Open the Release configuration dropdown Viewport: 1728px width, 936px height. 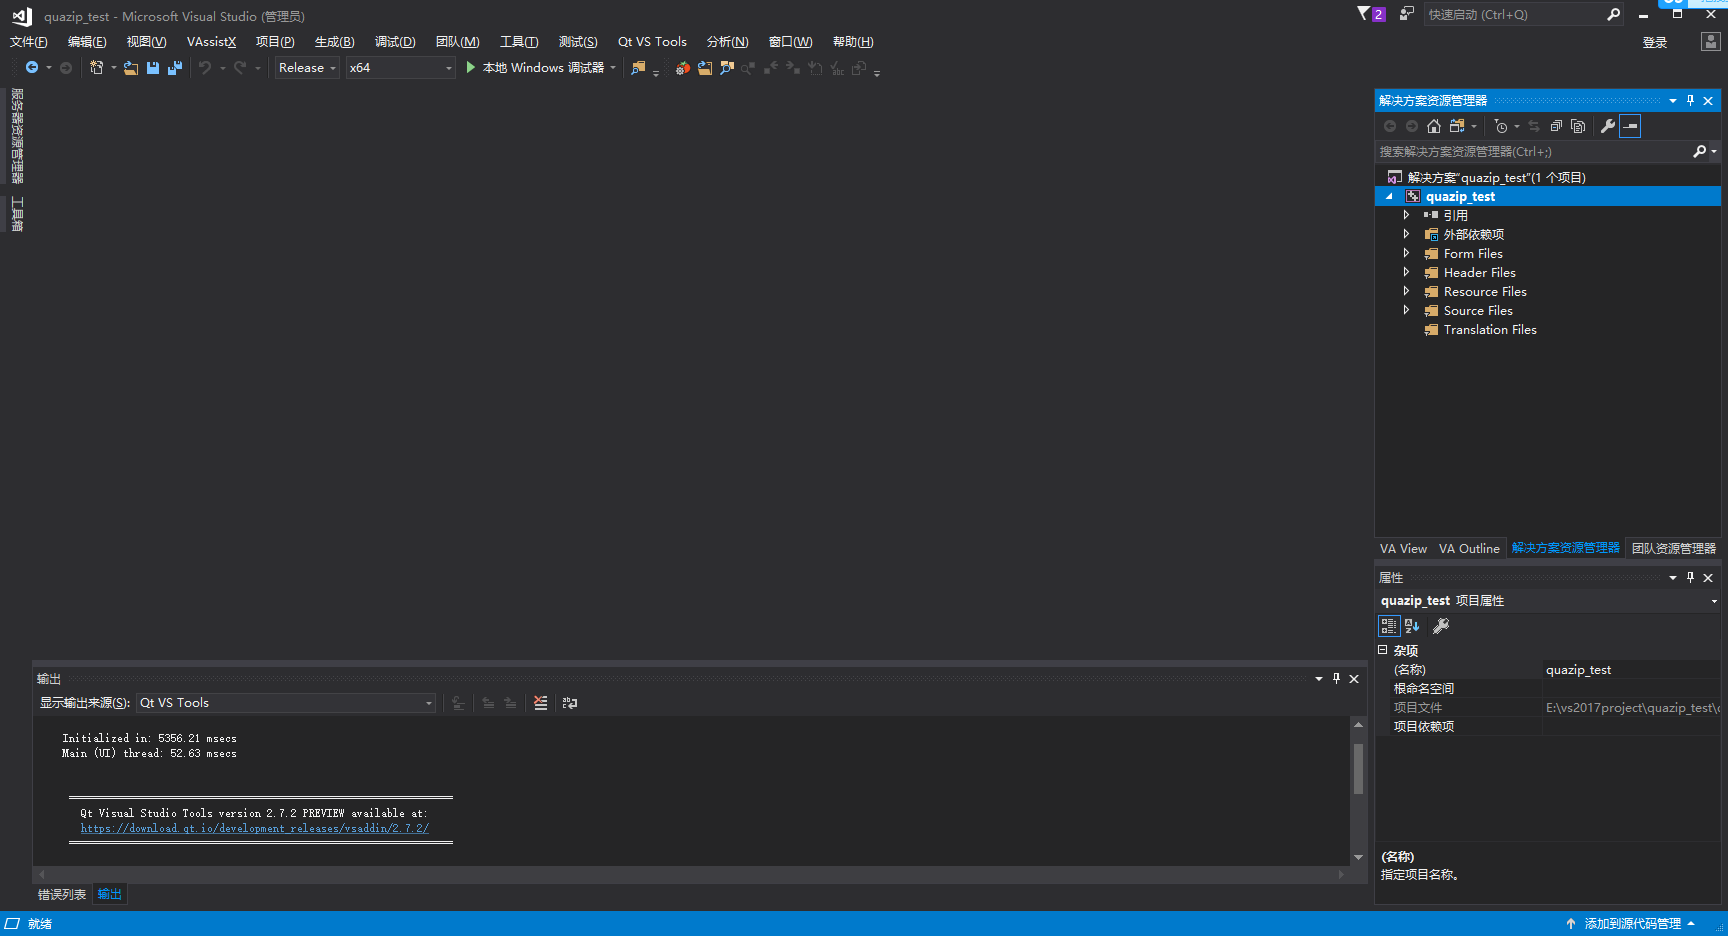pyautogui.click(x=307, y=68)
